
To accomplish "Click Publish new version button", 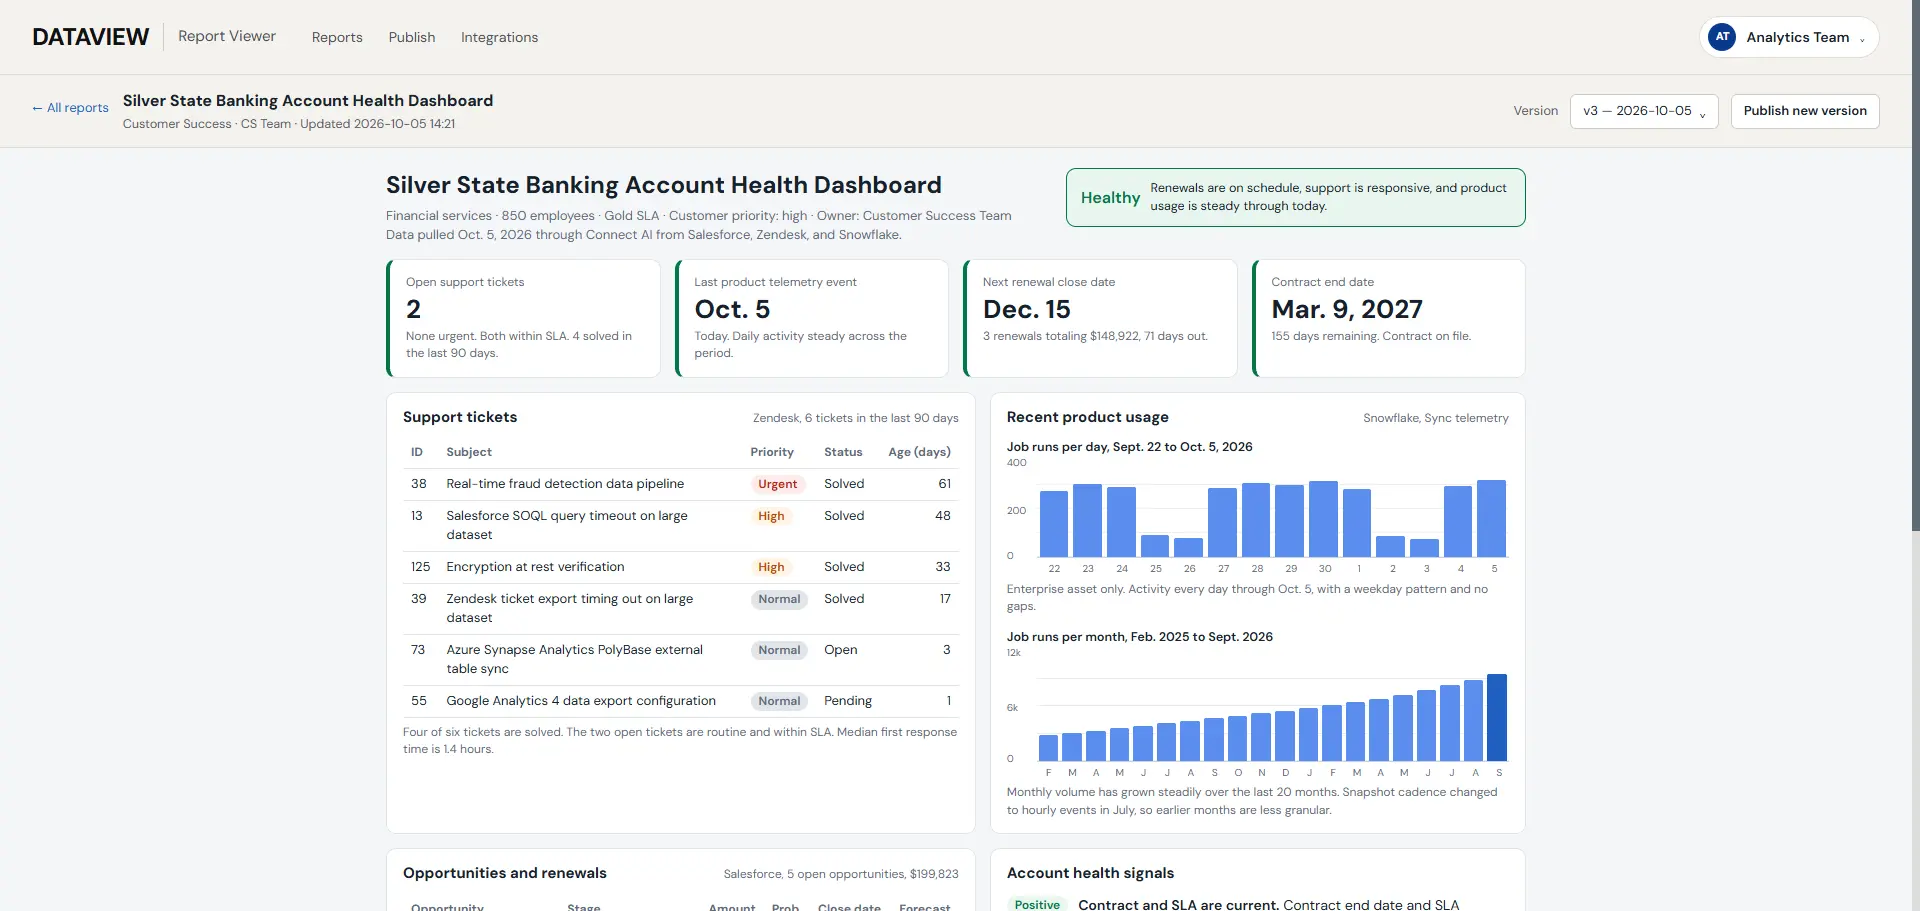I will pyautogui.click(x=1805, y=111).
